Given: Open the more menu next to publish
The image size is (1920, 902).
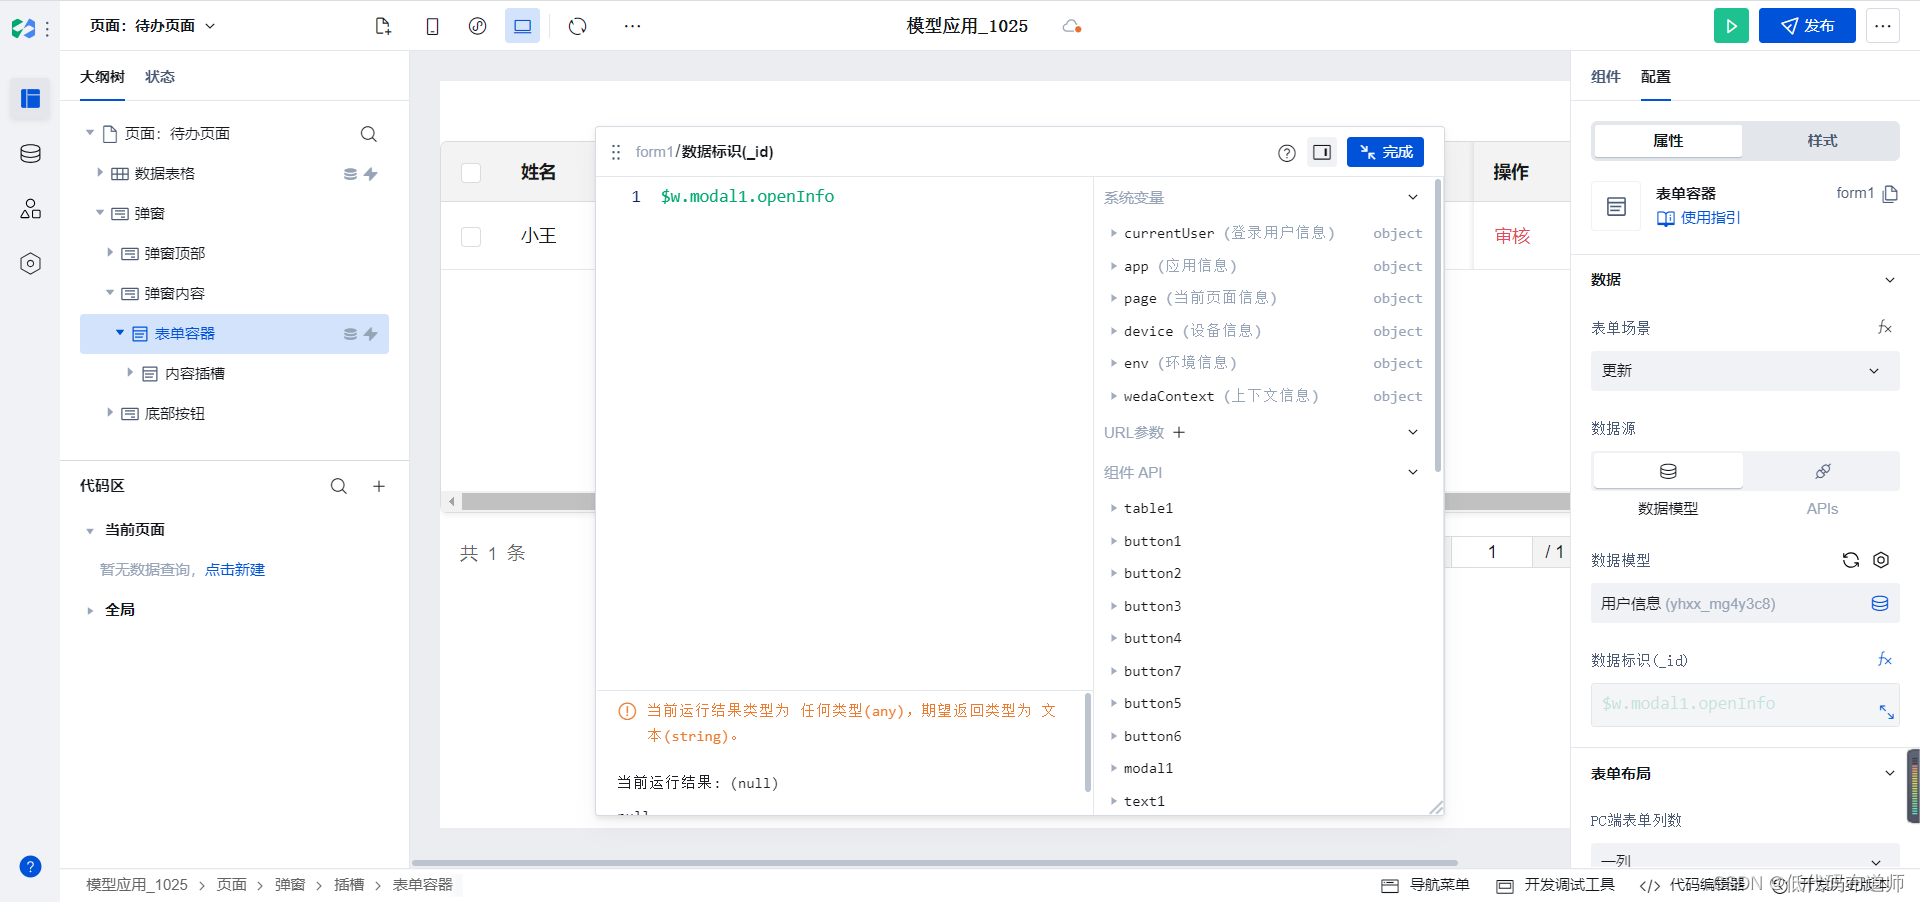Looking at the screenshot, I should pos(1883,26).
